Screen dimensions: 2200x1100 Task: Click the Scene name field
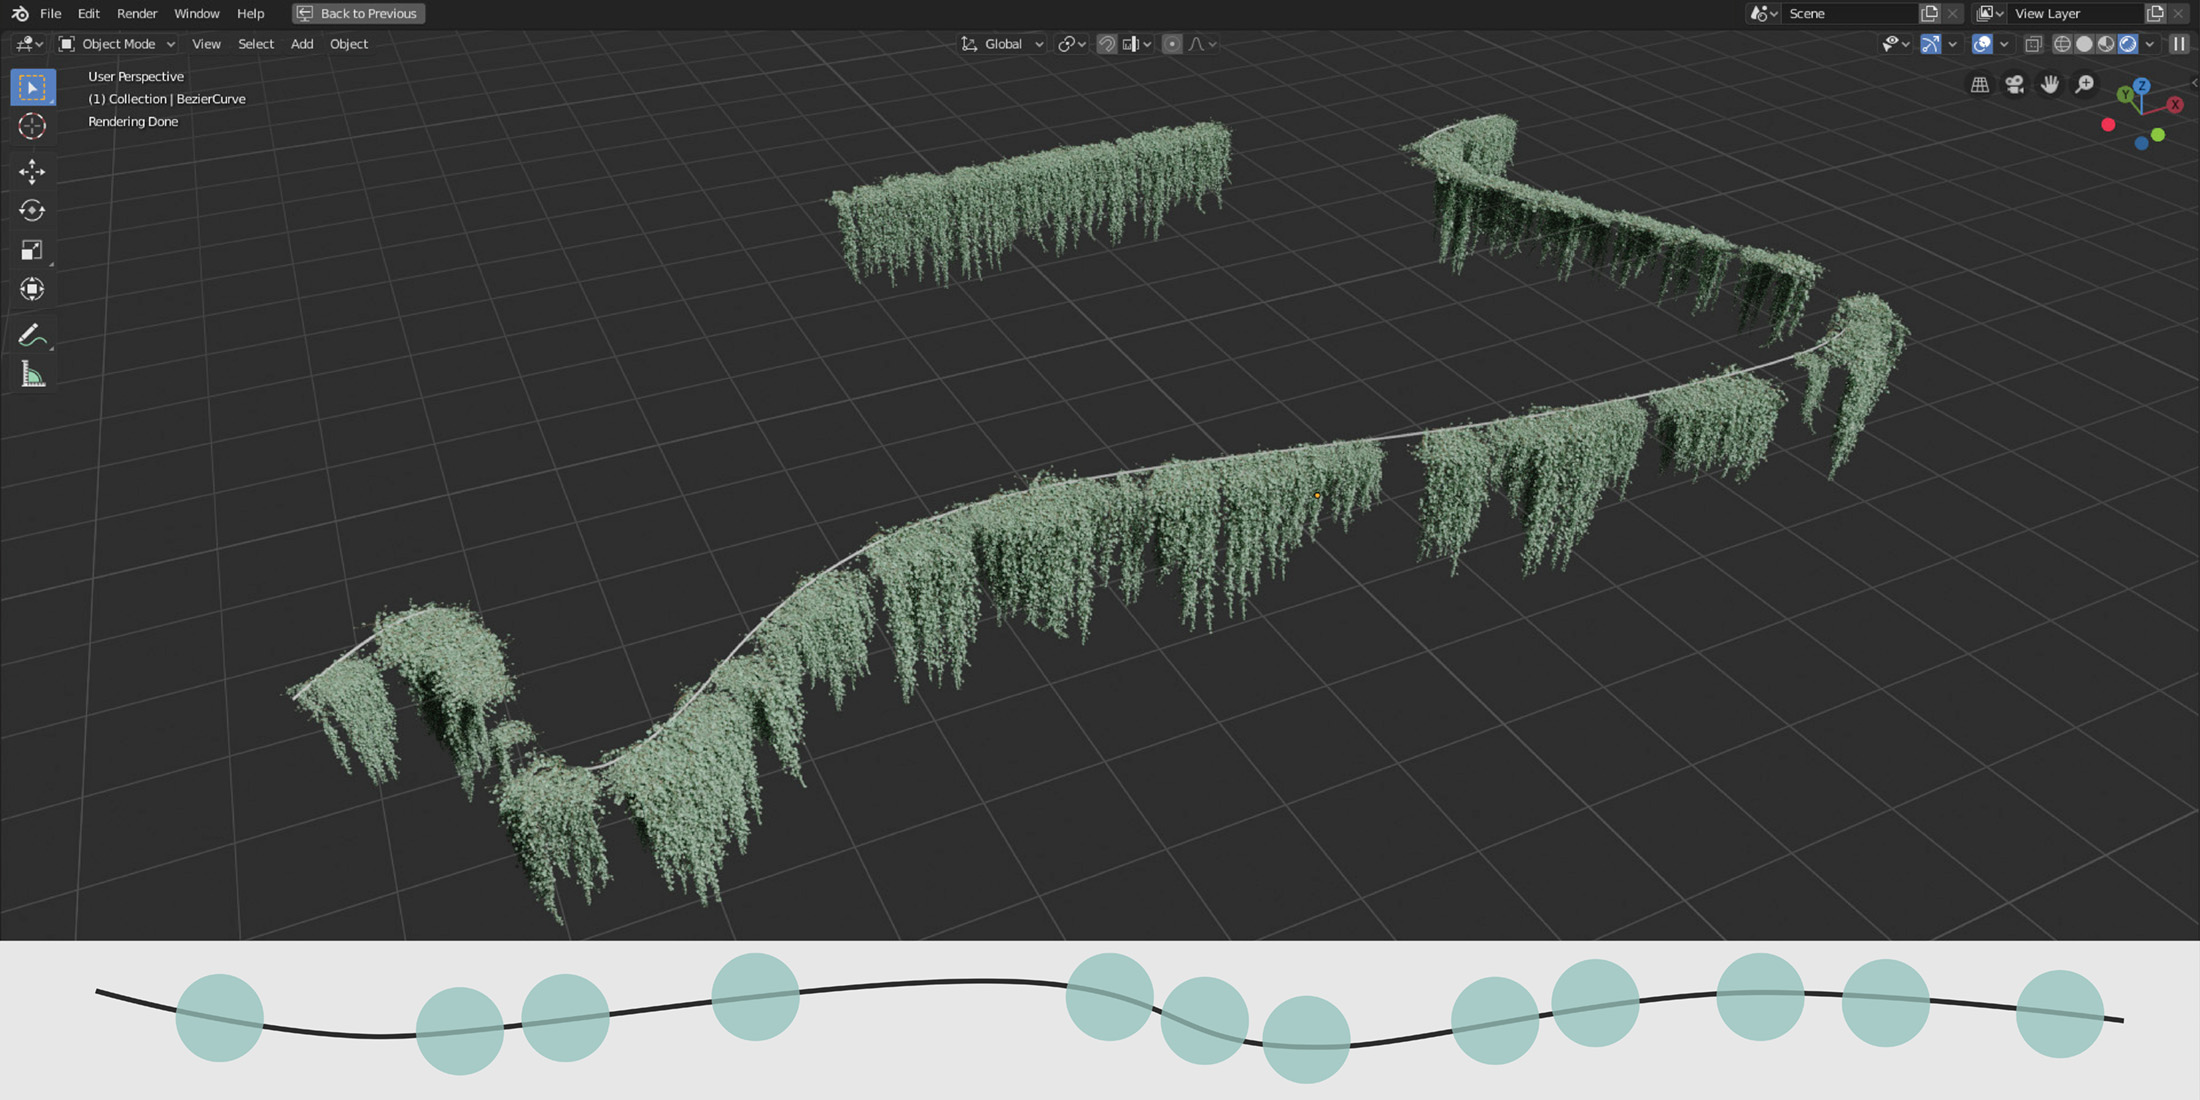pos(1848,13)
